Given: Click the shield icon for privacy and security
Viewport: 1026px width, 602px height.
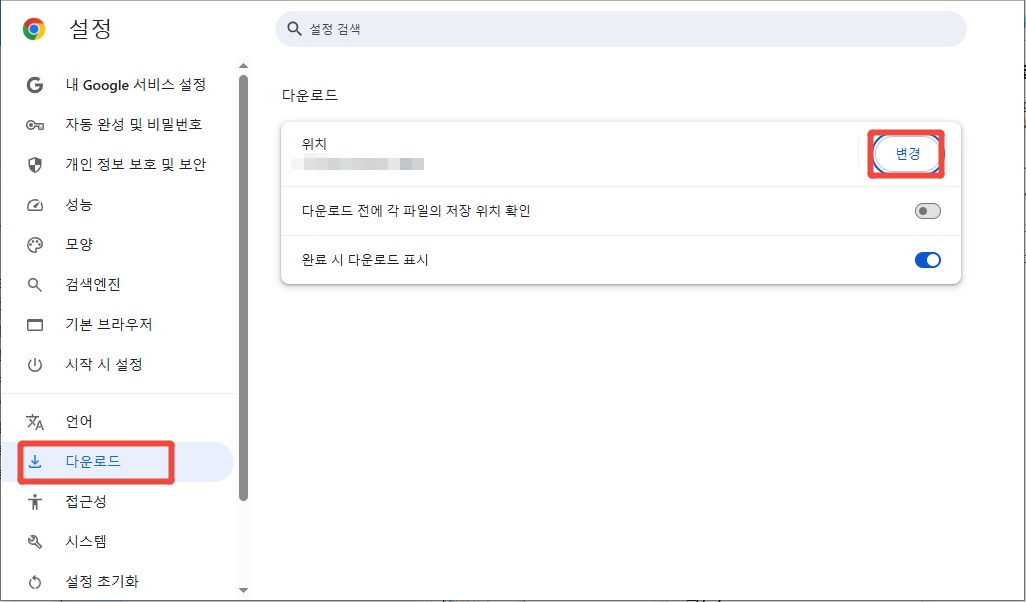Looking at the screenshot, I should tap(35, 165).
